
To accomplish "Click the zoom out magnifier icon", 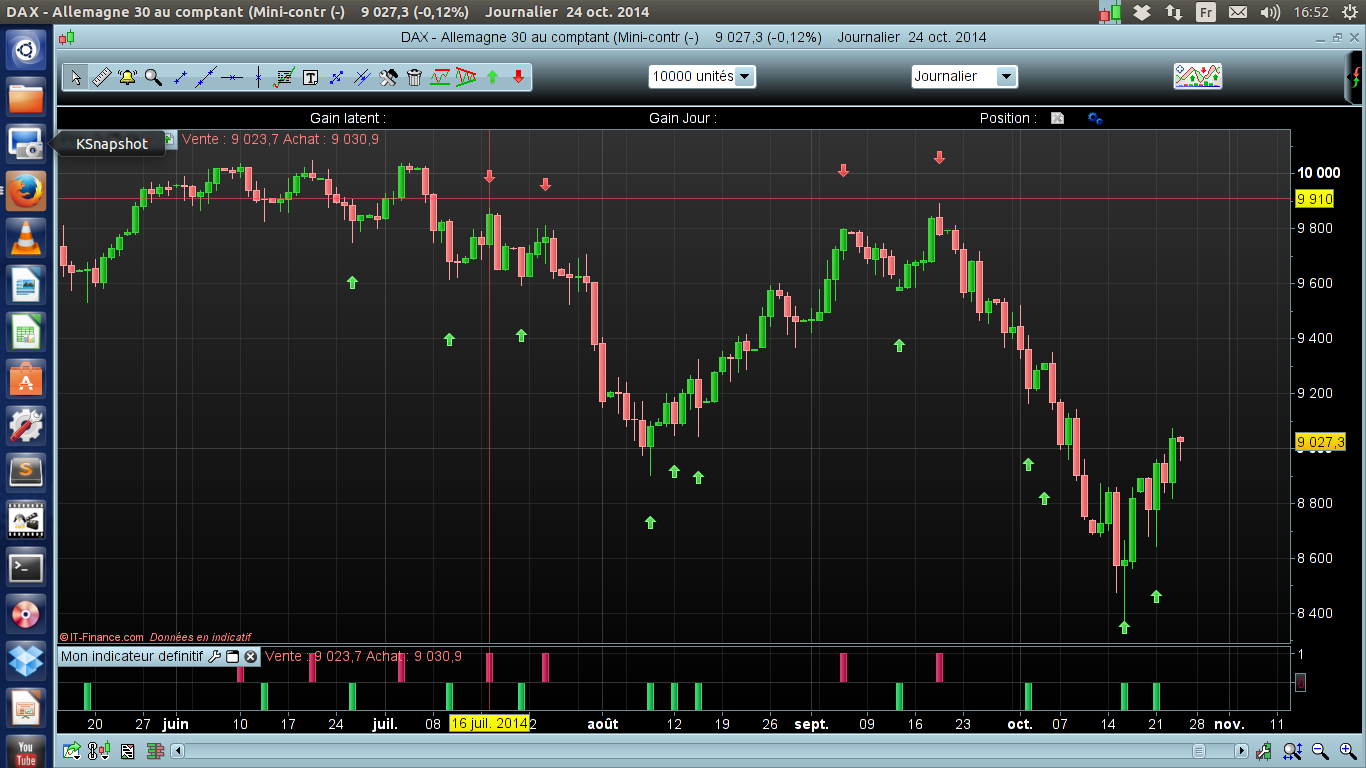I will 1319,751.
